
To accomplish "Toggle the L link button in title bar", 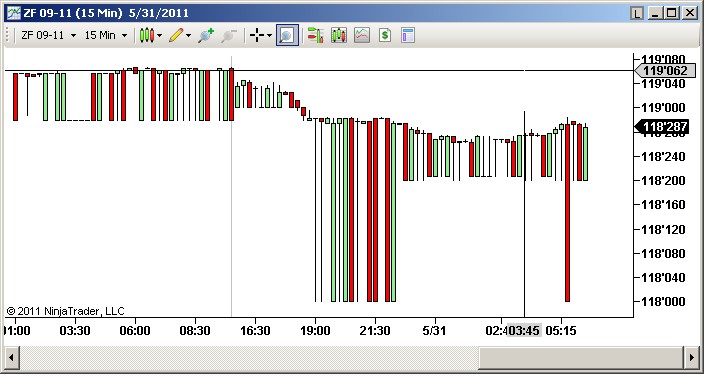I will coord(637,13).
